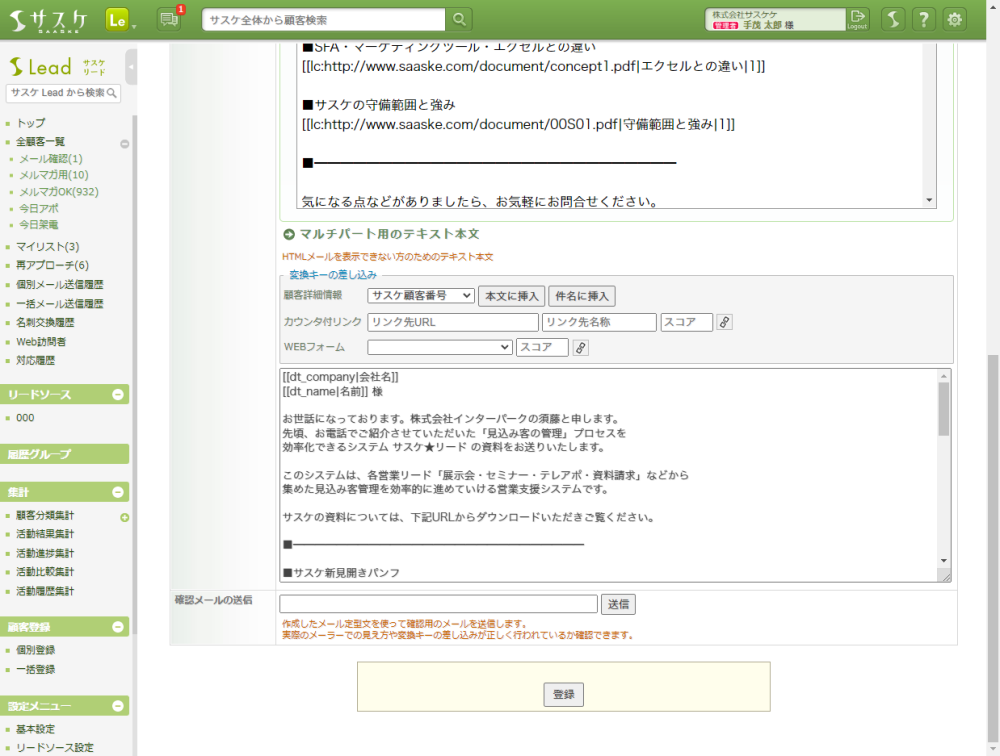The image size is (1000, 756).
Task: Collapse the リードソース section
Action: [118, 395]
